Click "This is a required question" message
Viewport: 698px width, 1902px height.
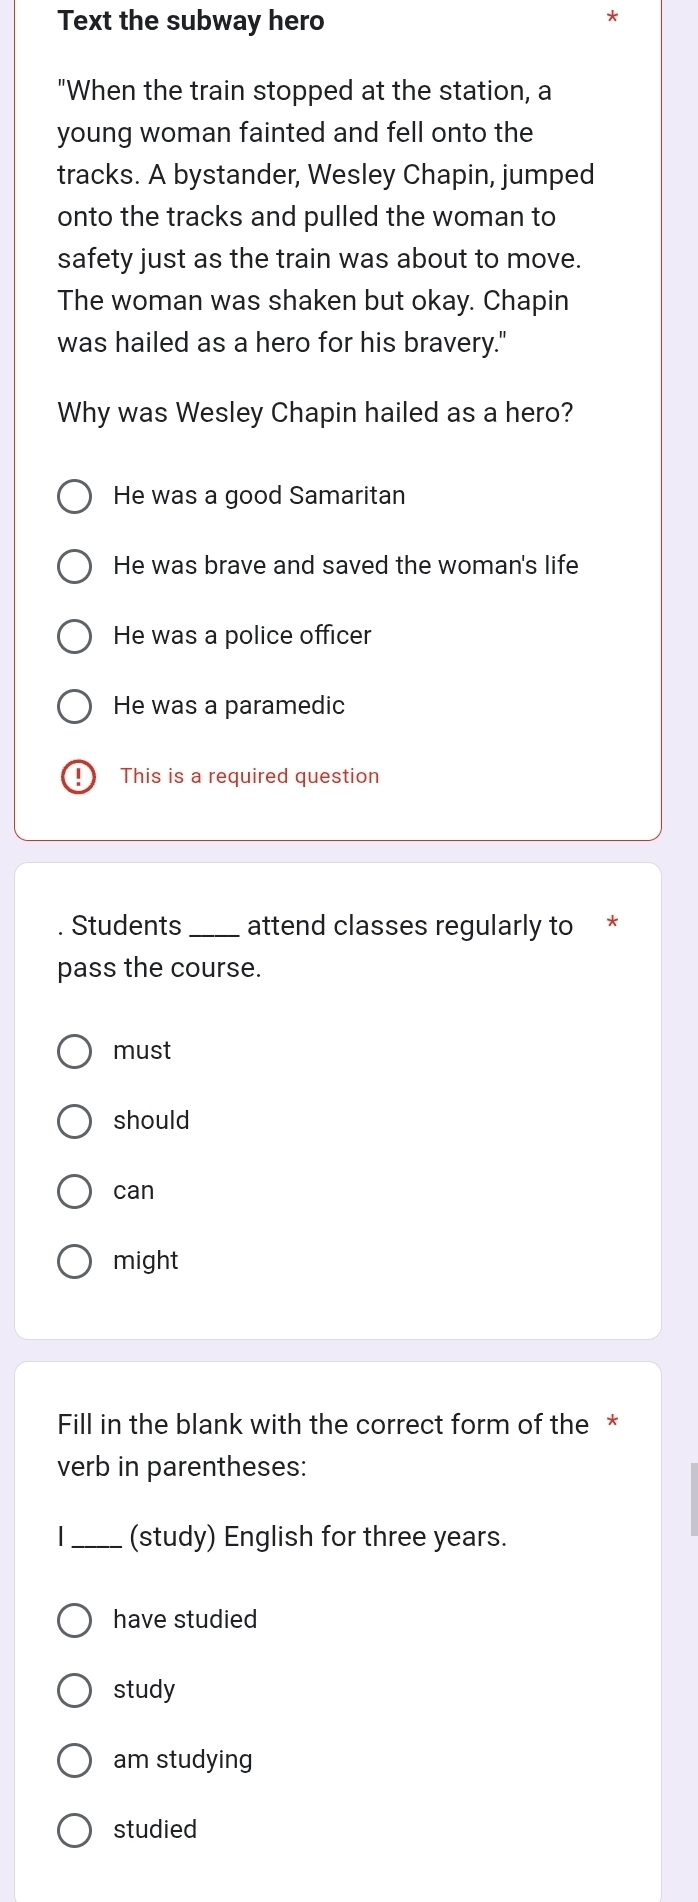(249, 777)
